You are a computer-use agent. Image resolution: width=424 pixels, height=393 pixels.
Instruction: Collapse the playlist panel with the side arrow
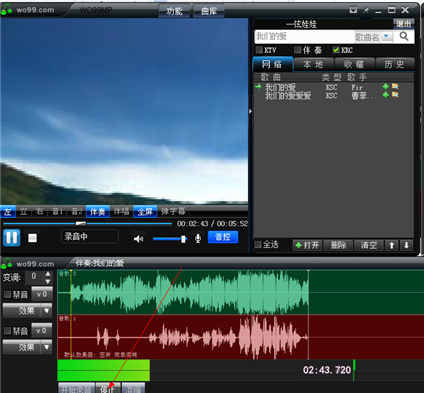click(x=250, y=111)
